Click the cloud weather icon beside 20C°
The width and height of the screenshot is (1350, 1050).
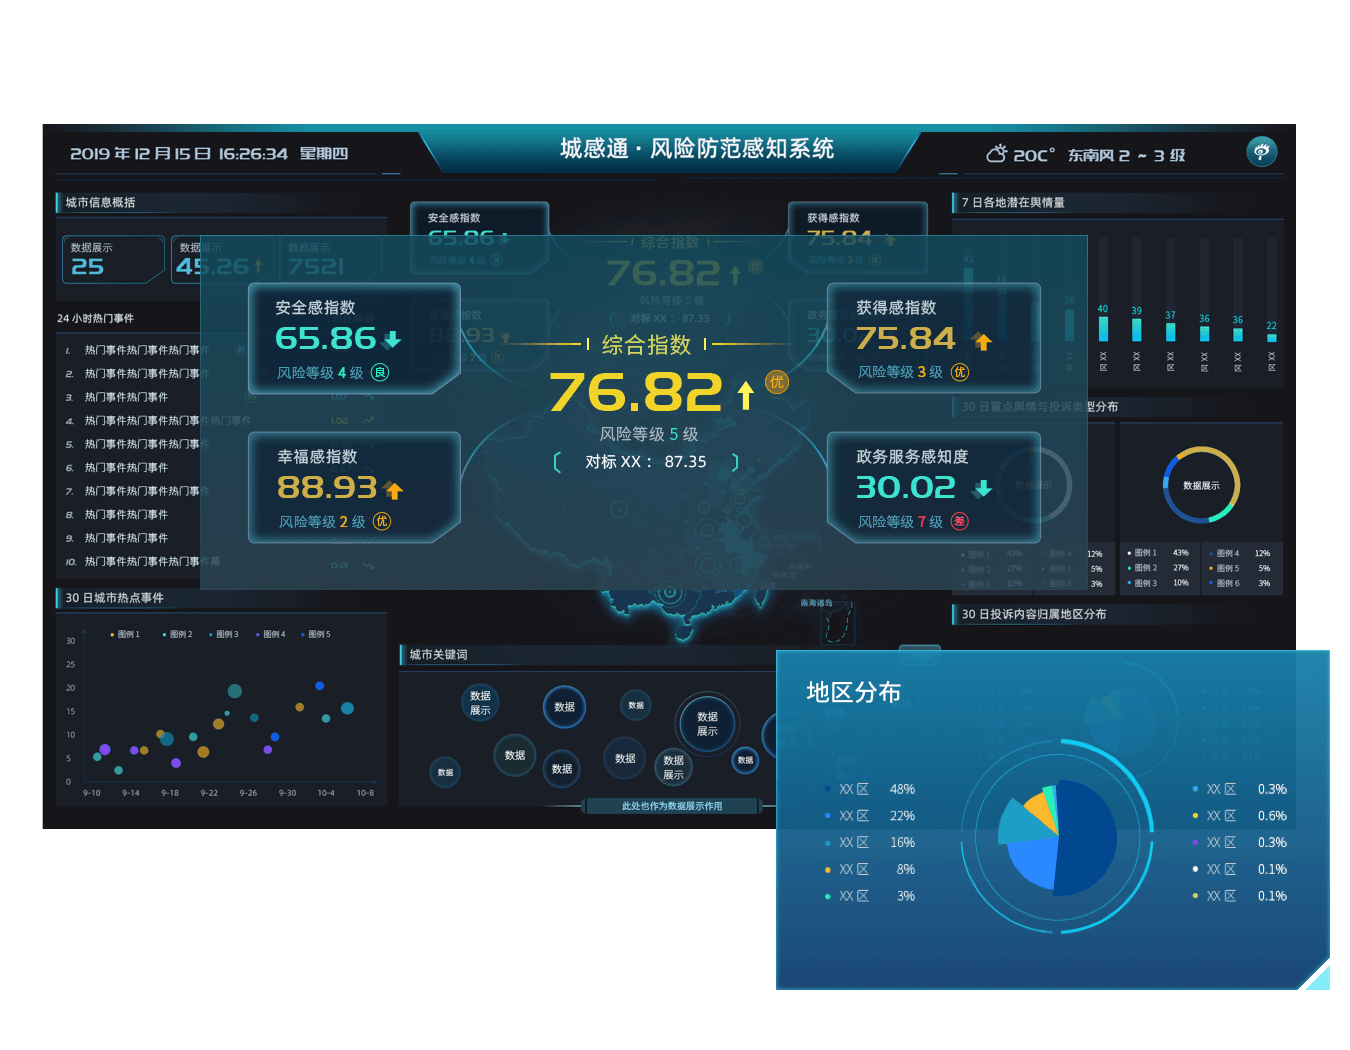[x=997, y=154]
